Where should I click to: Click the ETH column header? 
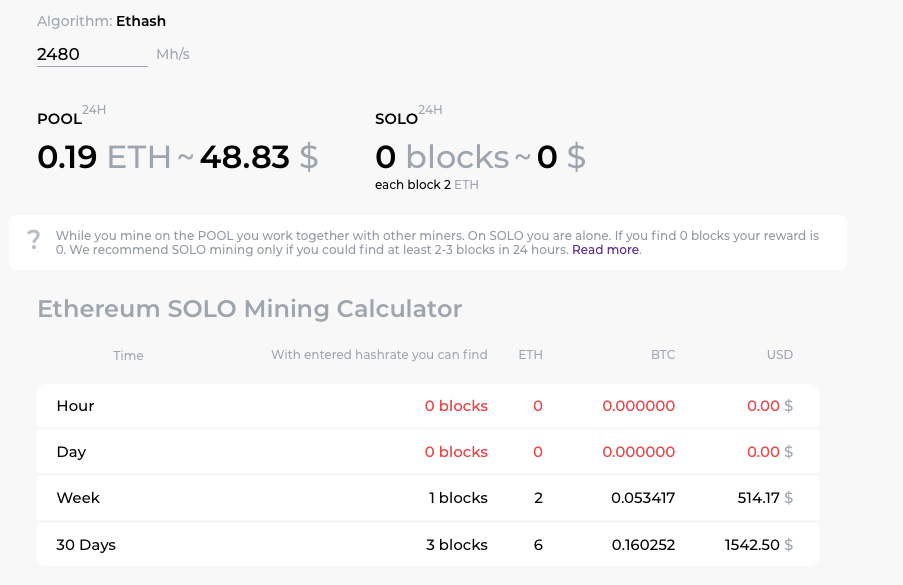(x=530, y=355)
